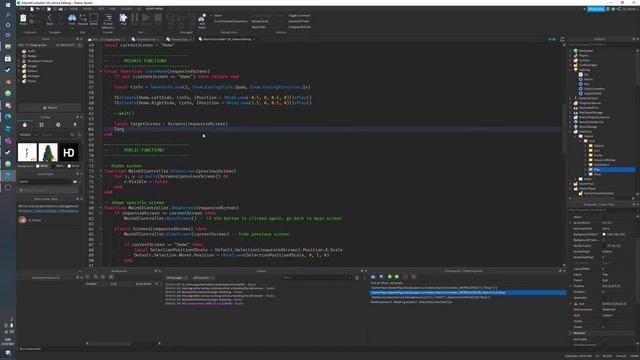Screen dimensions: 640x360
Task: Click Expand All Folds in the ribbon
Action: 299,21
